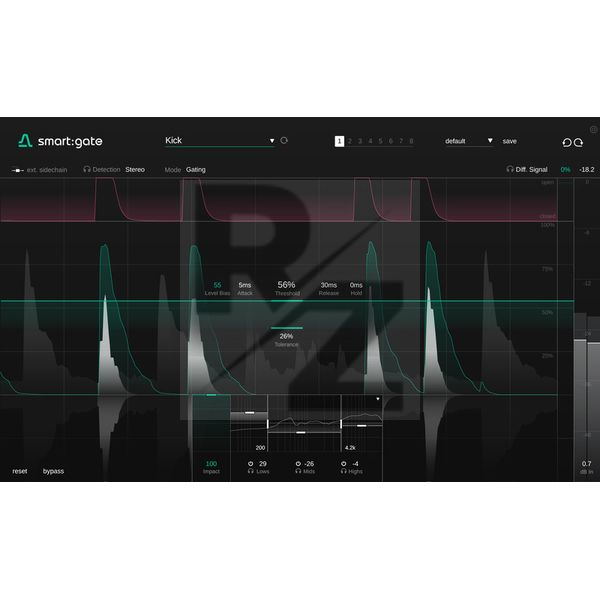This screenshot has width=600, height=600.
Task: Click the 56% Threshold value
Action: pyautogui.click(x=286, y=285)
